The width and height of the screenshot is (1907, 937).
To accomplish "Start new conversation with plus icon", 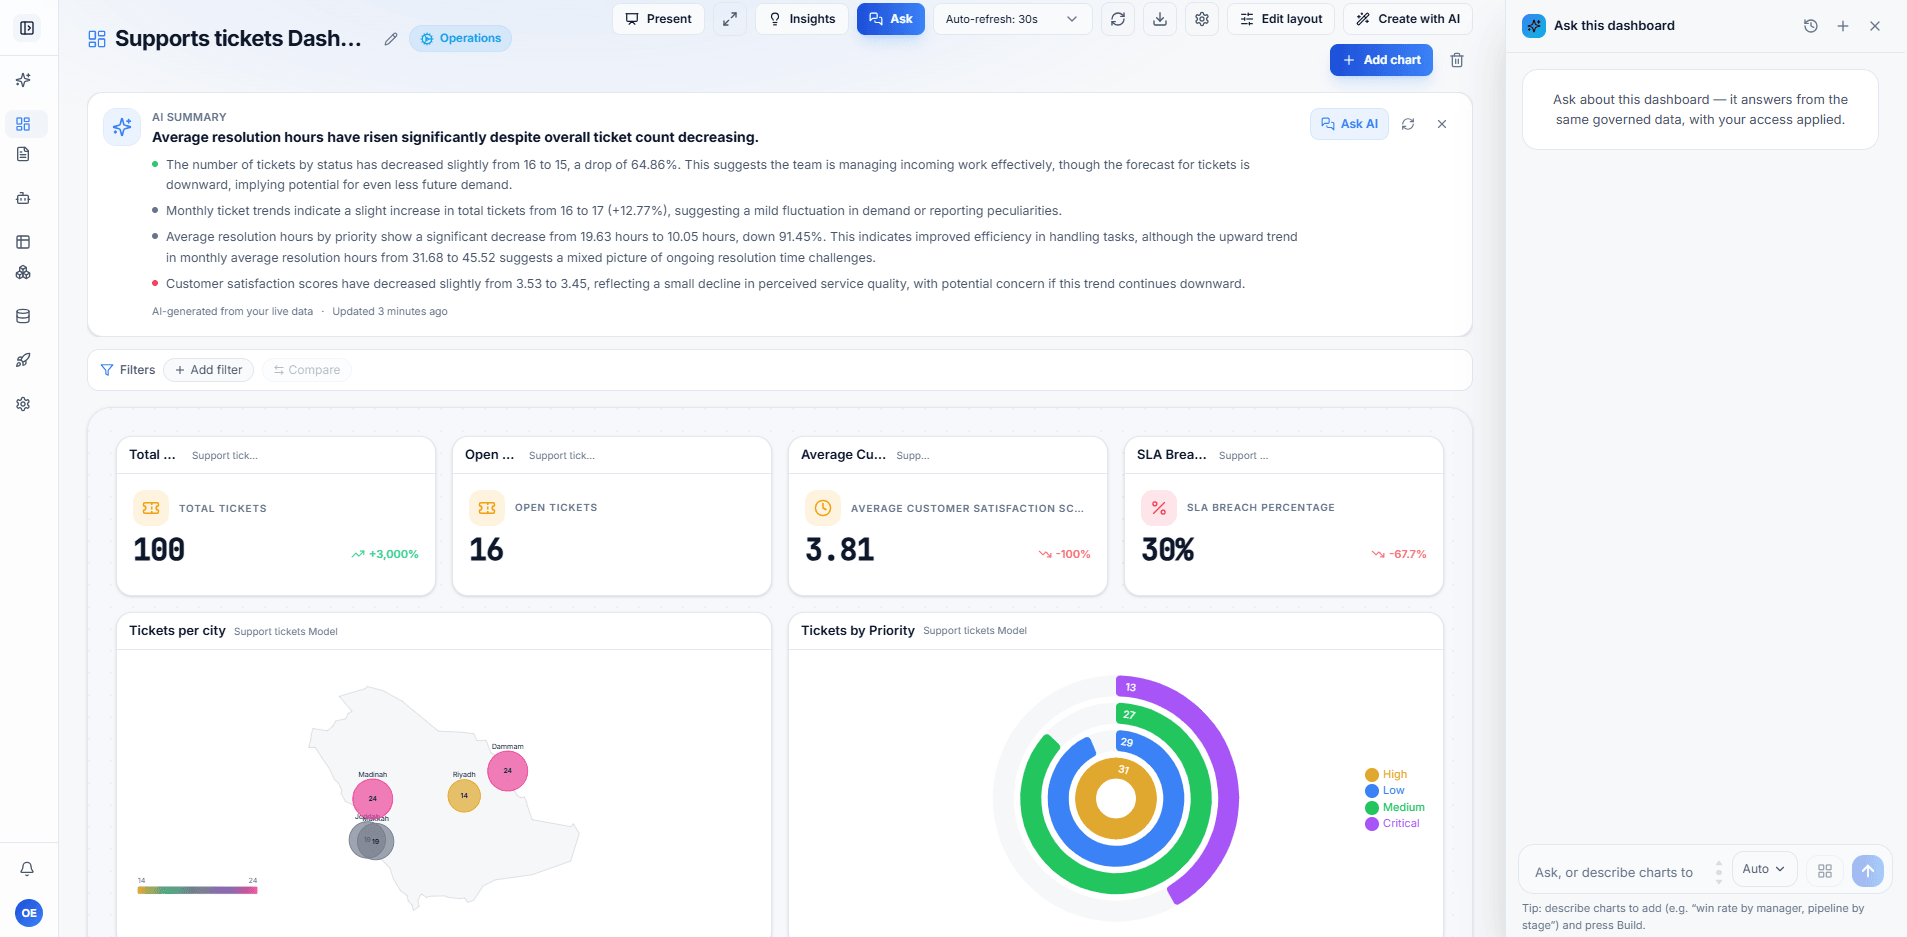I will (1843, 26).
